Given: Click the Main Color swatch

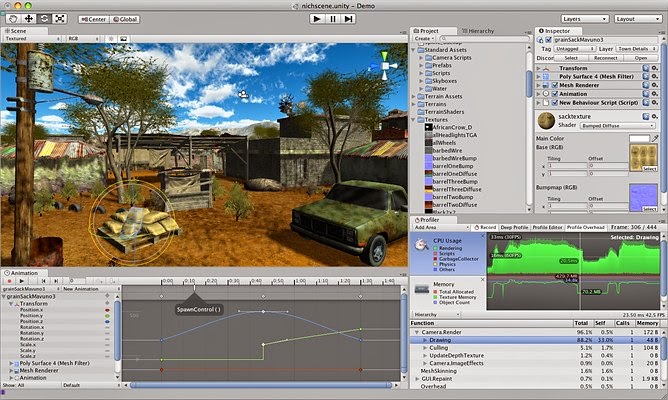Looking at the screenshot, I should pos(639,138).
